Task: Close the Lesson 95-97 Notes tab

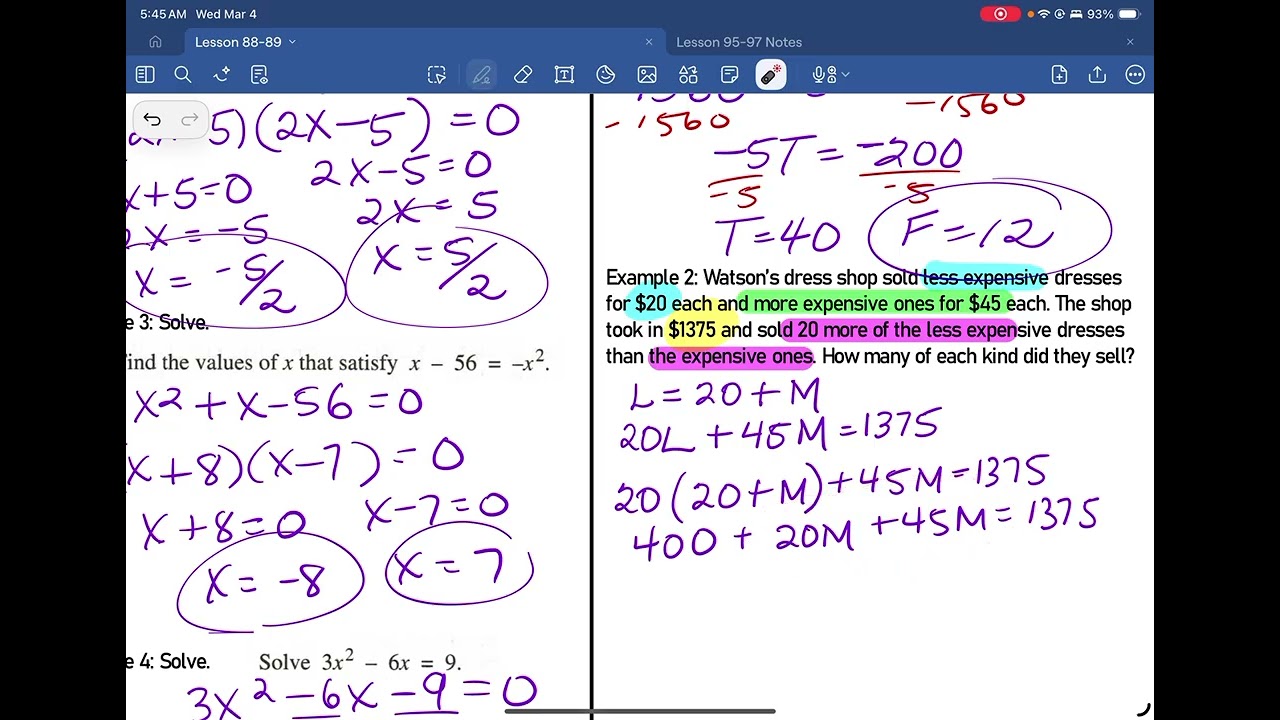Action: point(1130,42)
